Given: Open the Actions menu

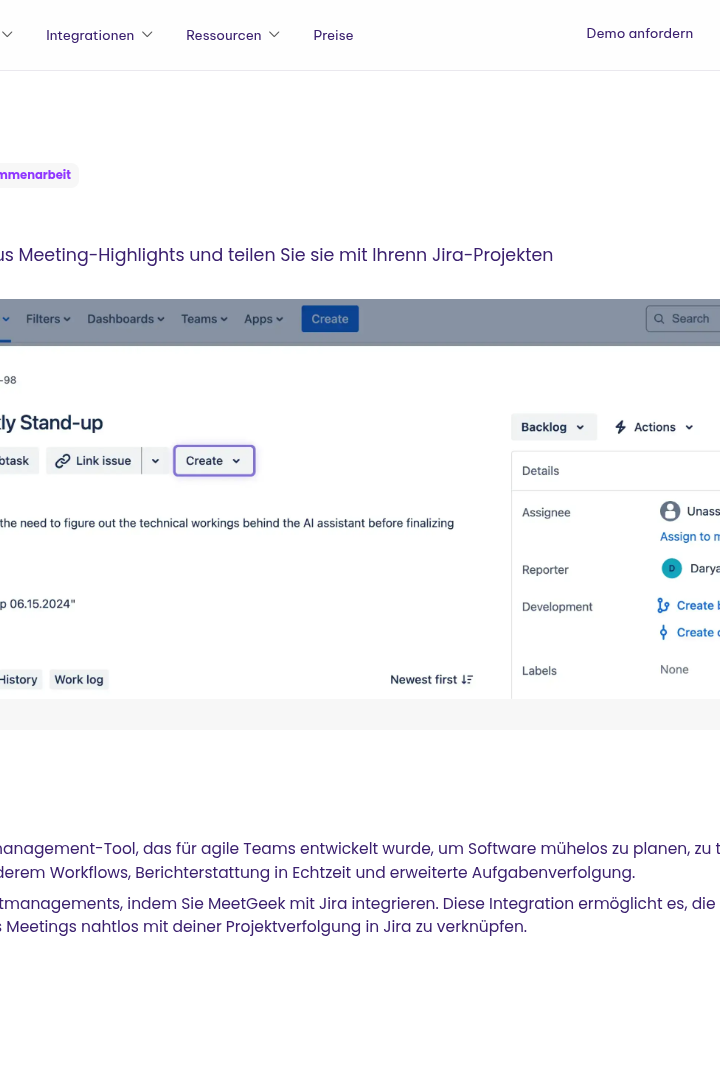Looking at the screenshot, I should click(x=654, y=427).
